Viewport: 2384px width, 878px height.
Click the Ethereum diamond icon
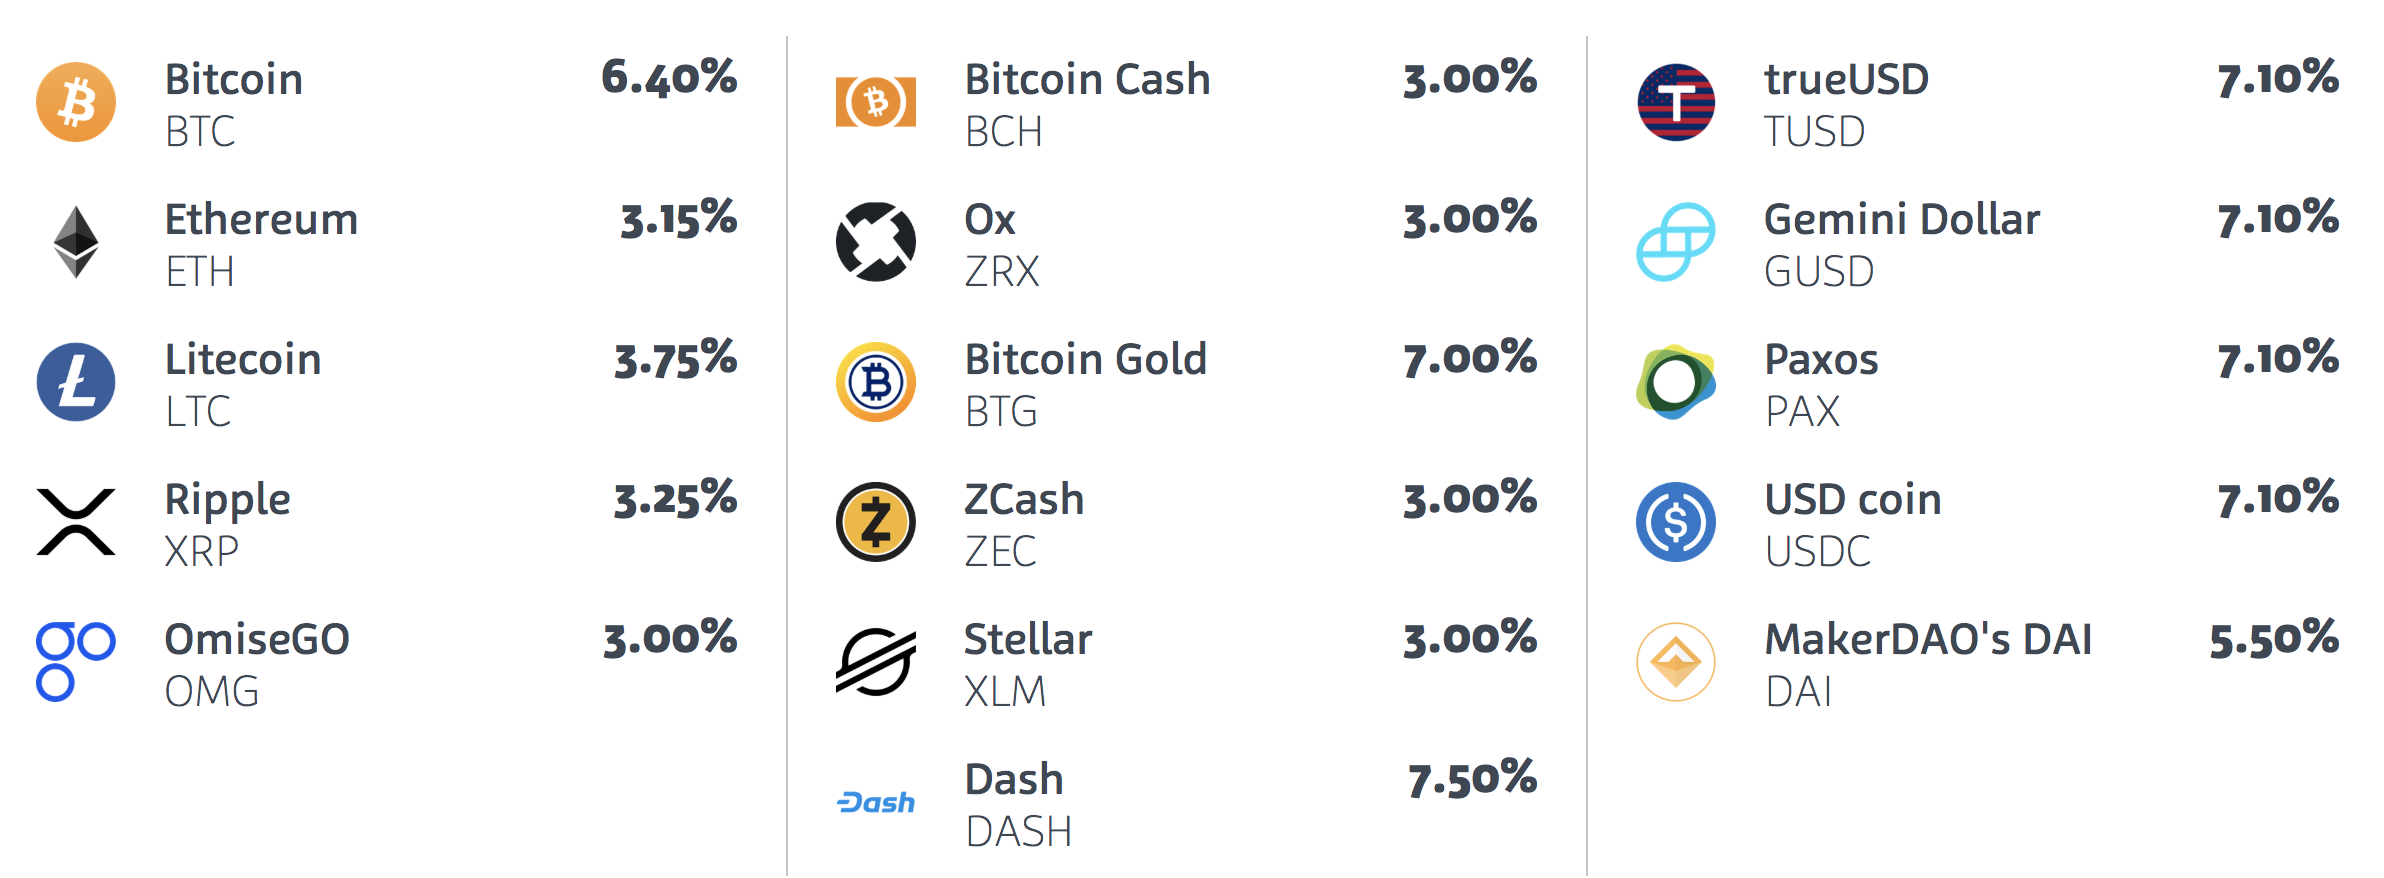(x=76, y=242)
